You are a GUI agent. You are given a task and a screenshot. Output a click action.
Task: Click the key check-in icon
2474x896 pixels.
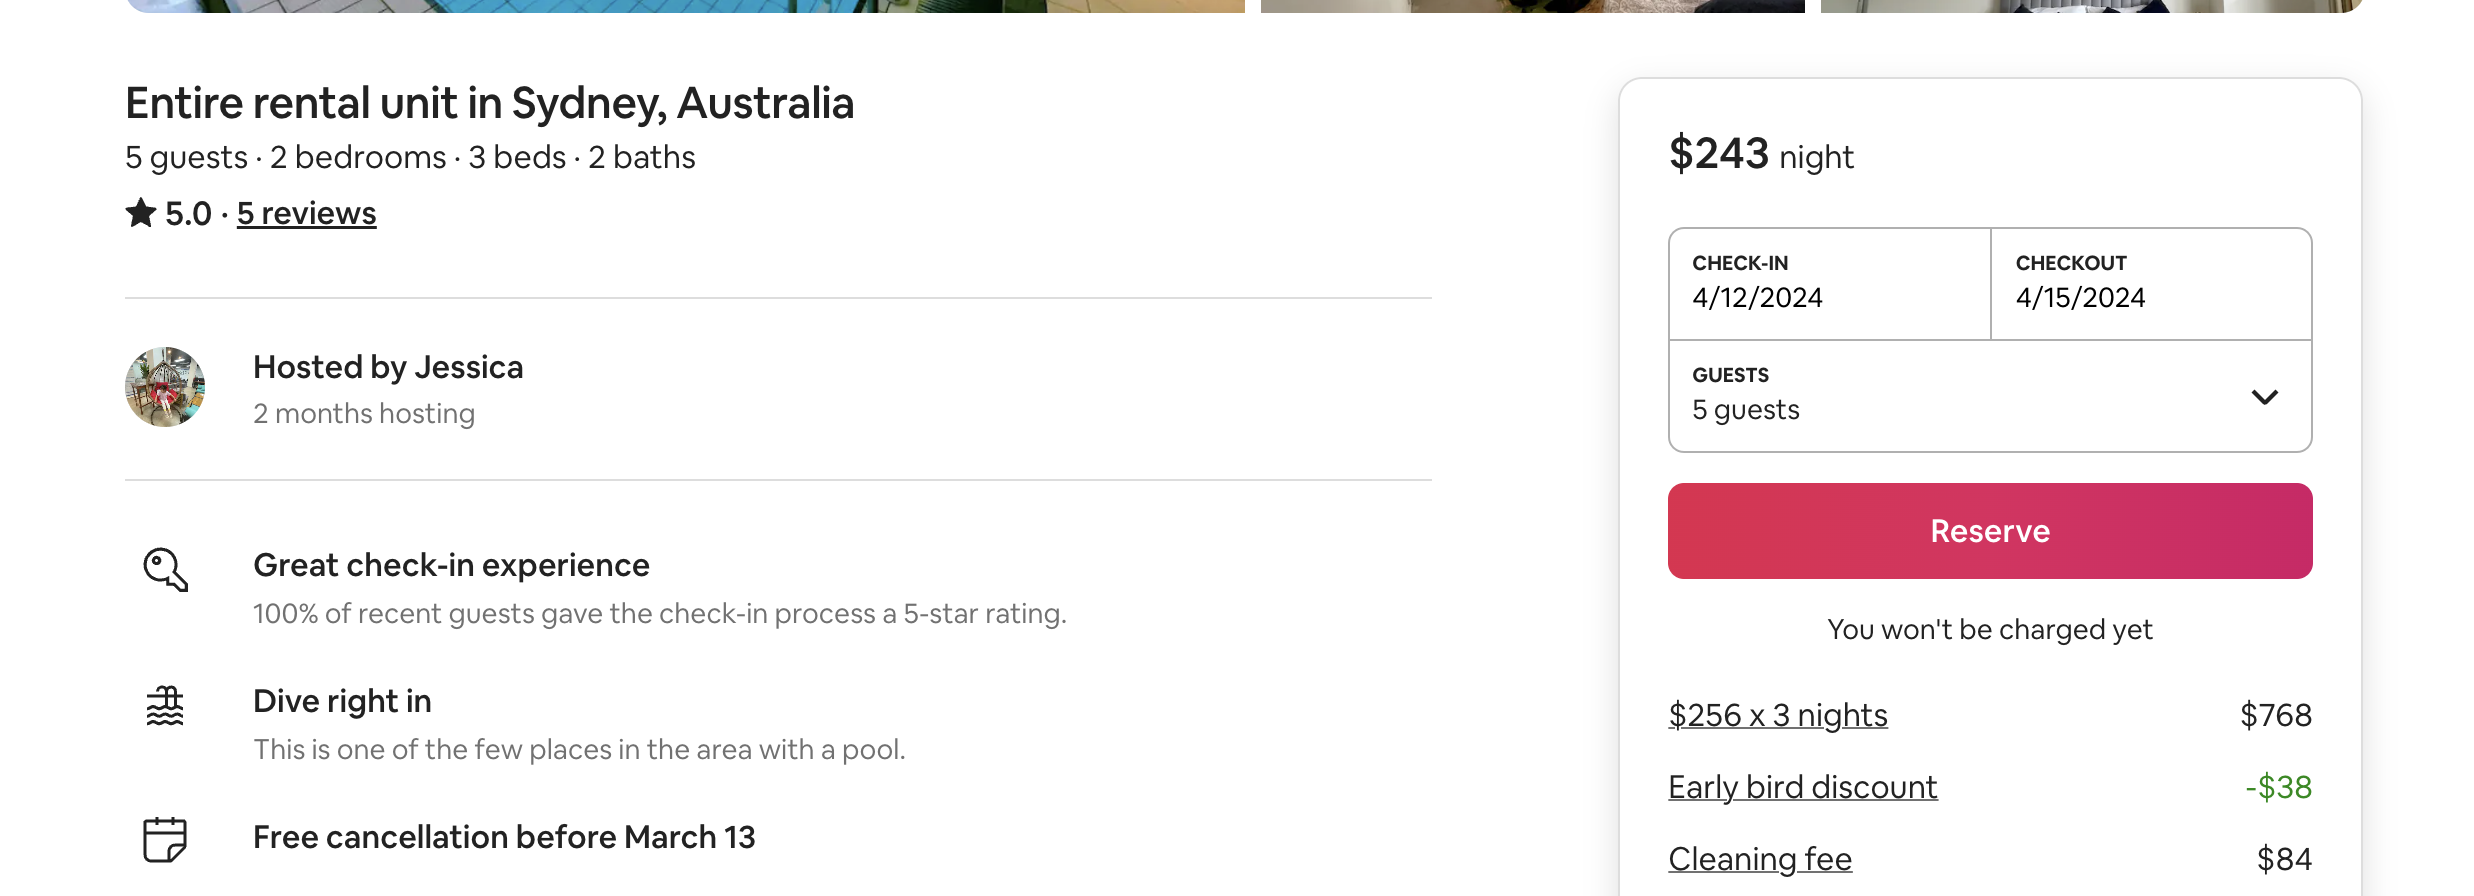coord(165,569)
